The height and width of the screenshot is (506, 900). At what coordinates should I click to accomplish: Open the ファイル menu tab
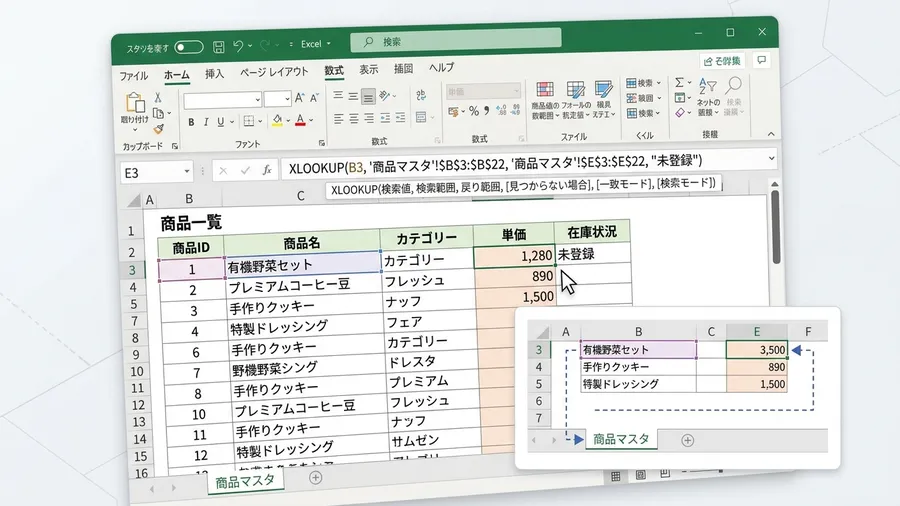point(134,76)
